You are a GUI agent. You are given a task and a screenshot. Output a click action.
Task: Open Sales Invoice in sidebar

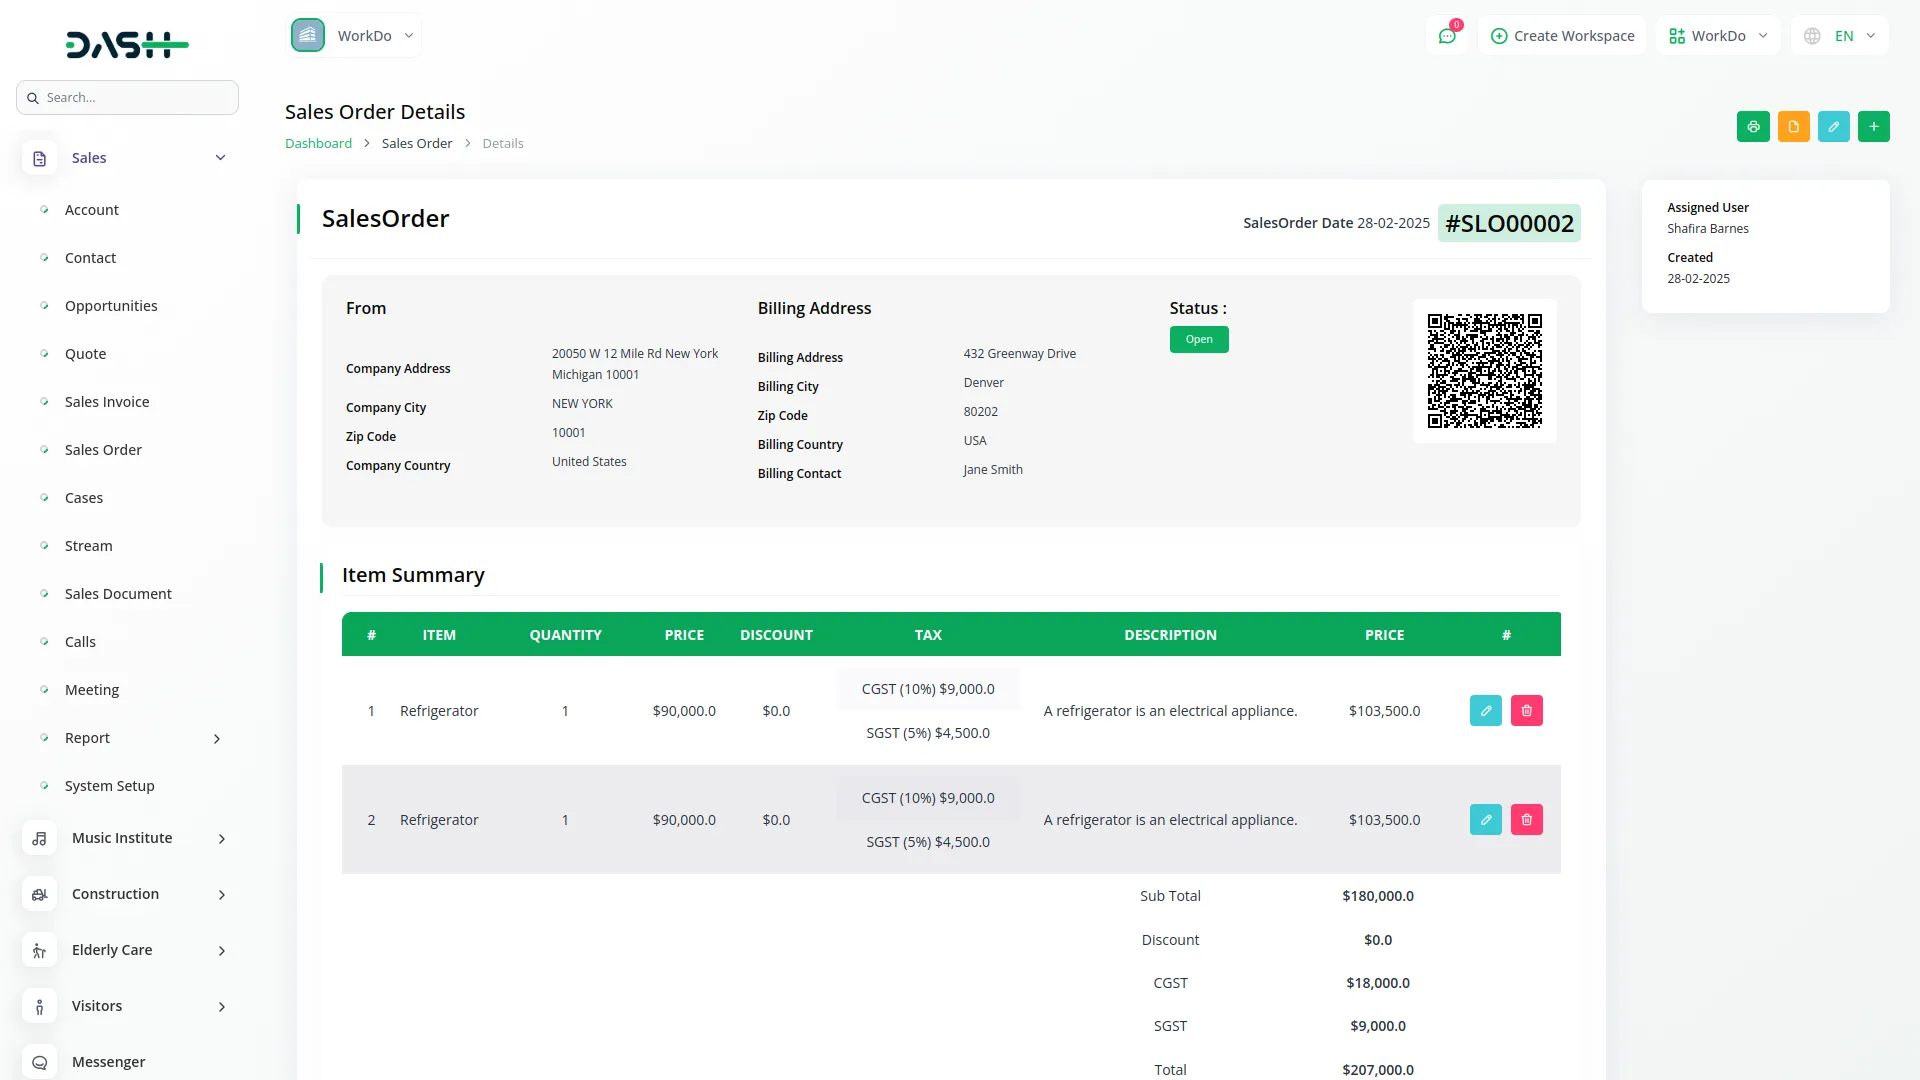click(x=107, y=402)
